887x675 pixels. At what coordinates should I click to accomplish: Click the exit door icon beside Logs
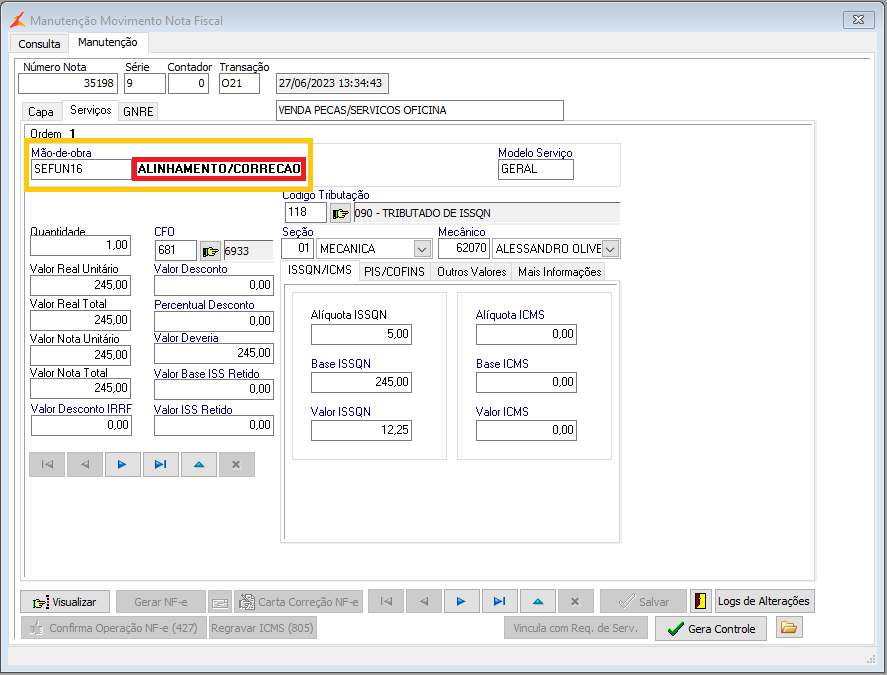click(701, 601)
